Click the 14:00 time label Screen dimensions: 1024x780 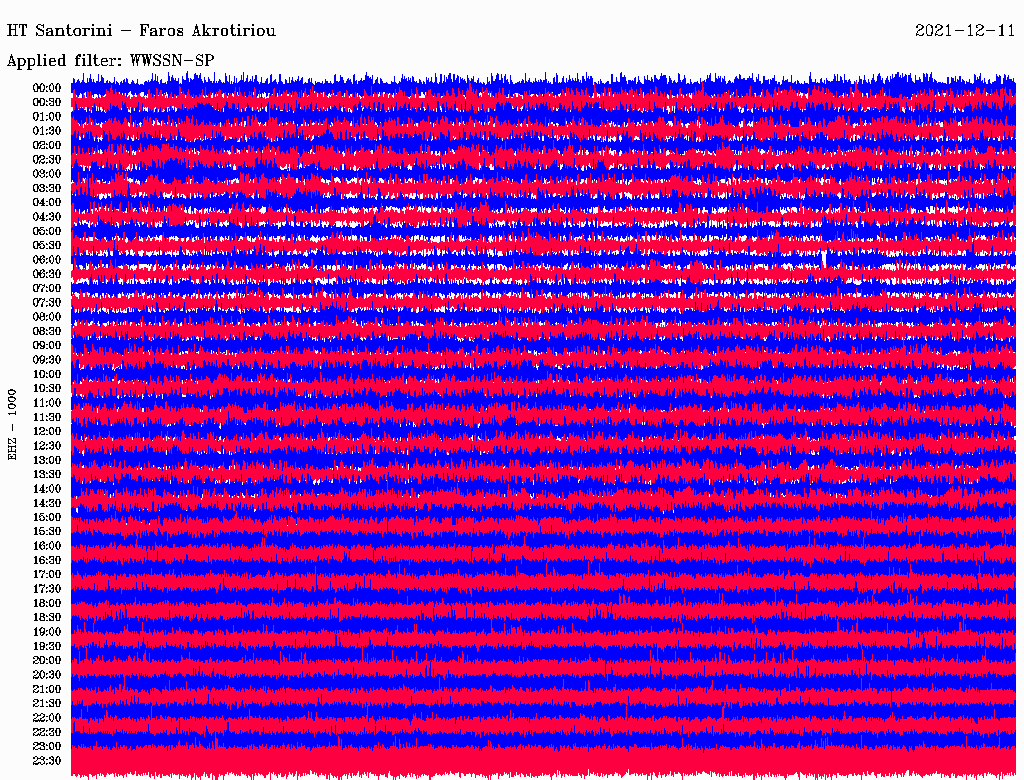click(47, 488)
